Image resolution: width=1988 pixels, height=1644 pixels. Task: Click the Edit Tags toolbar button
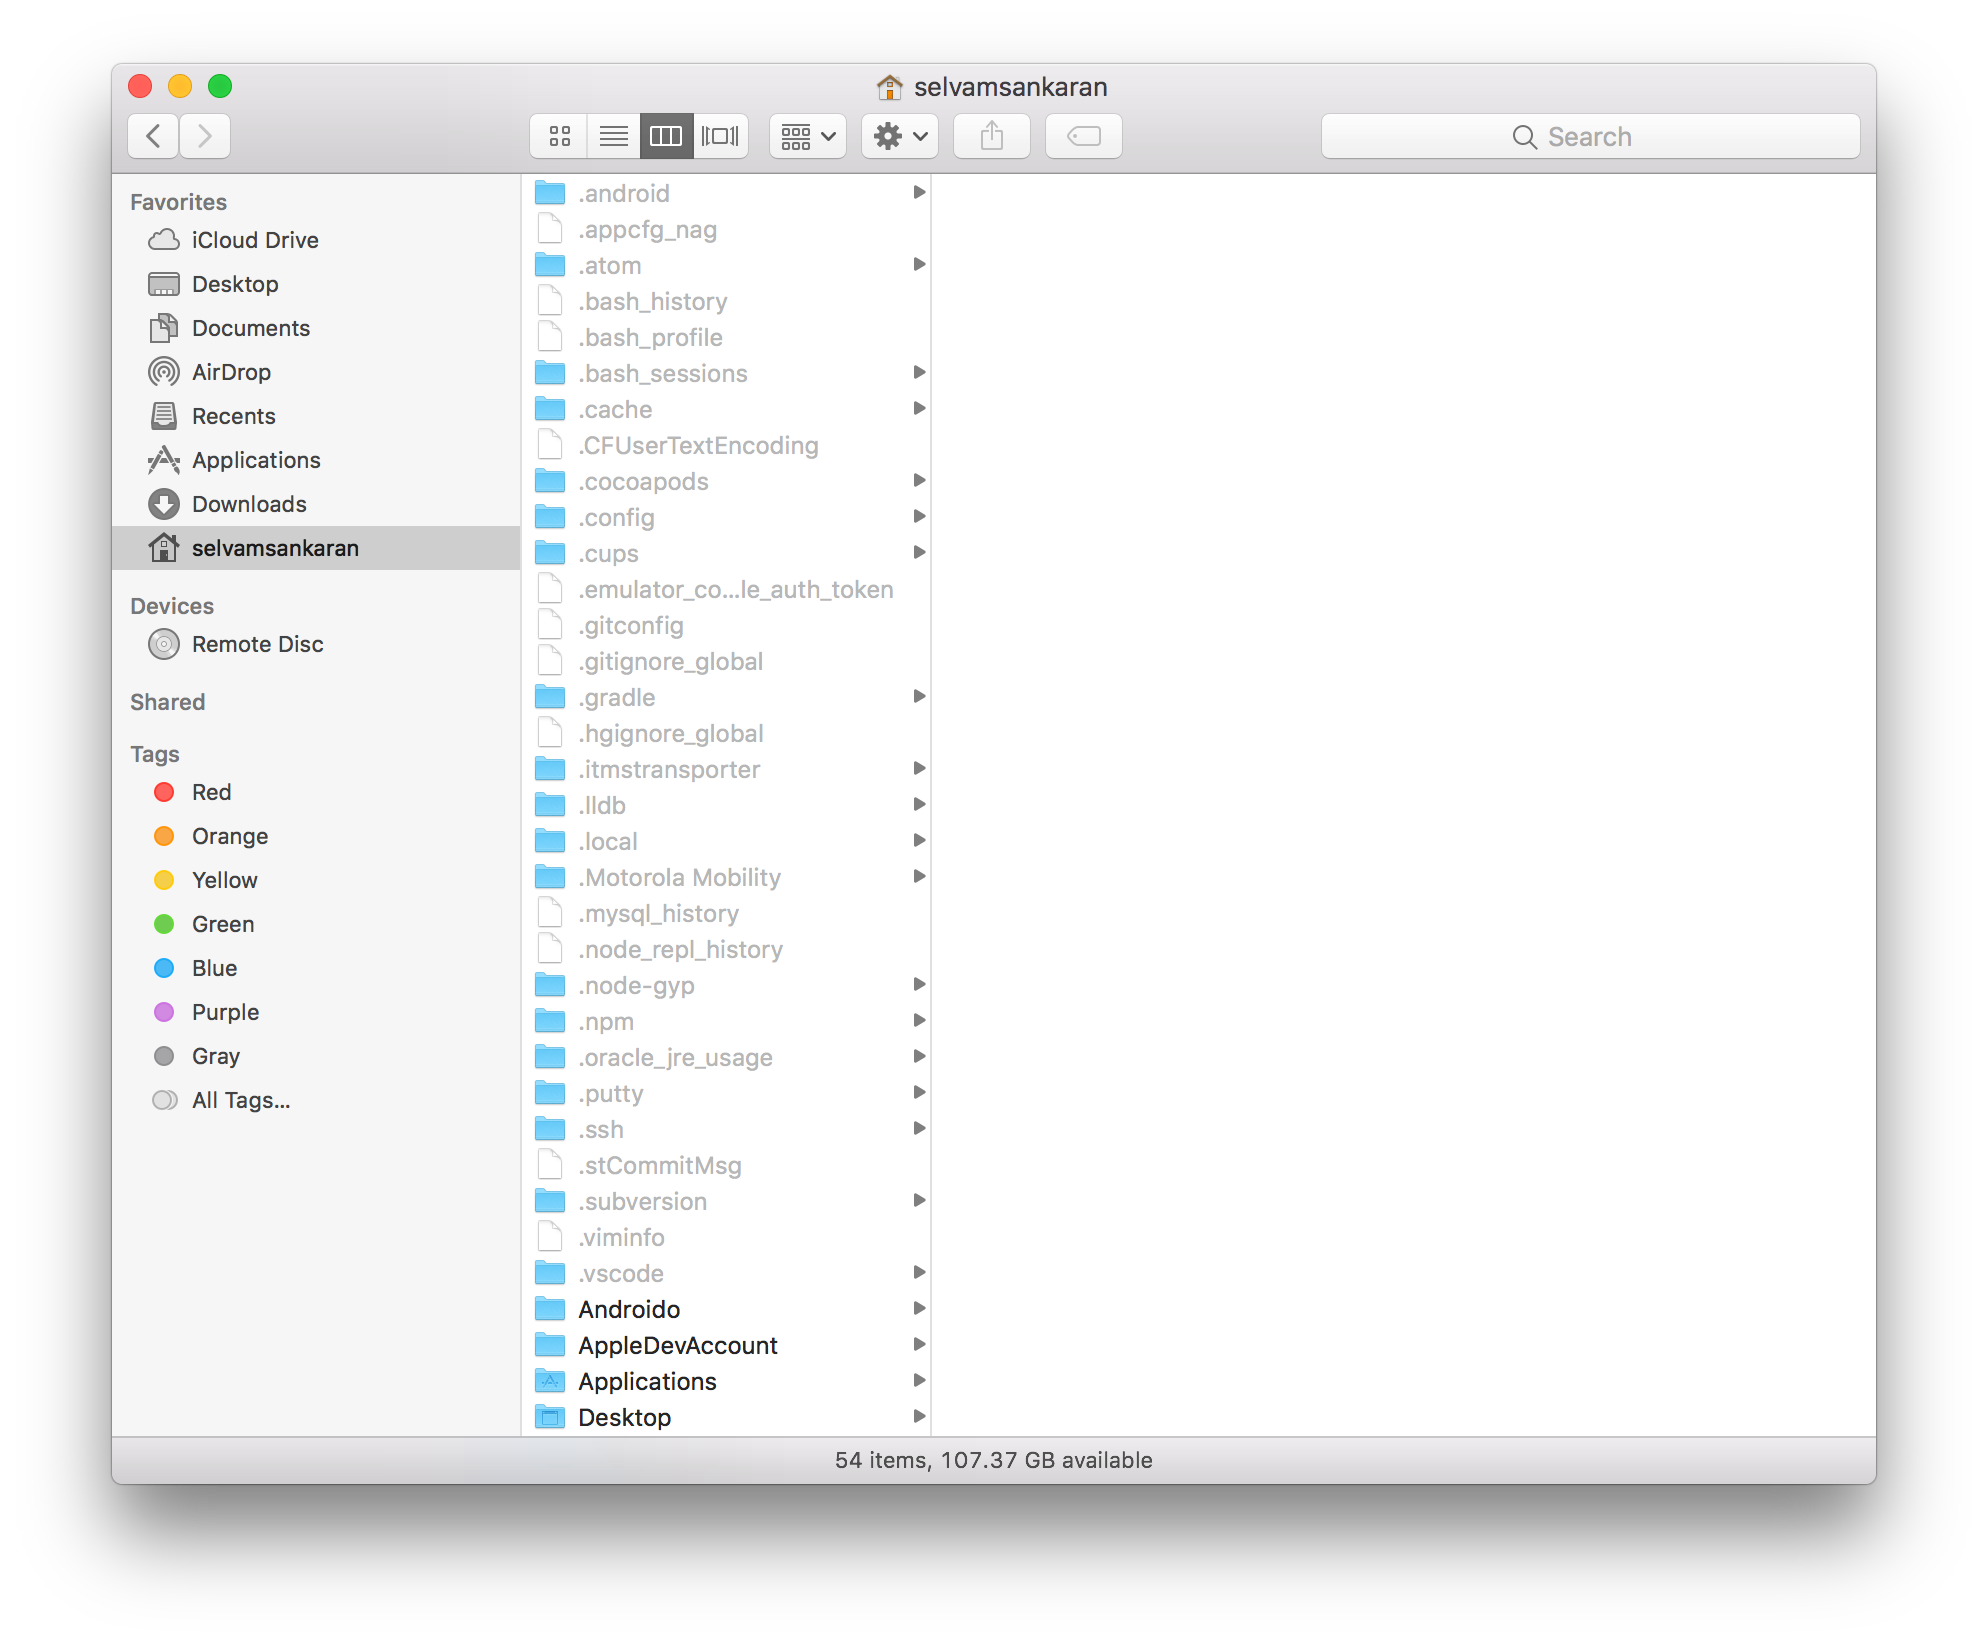(x=1084, y=136)
